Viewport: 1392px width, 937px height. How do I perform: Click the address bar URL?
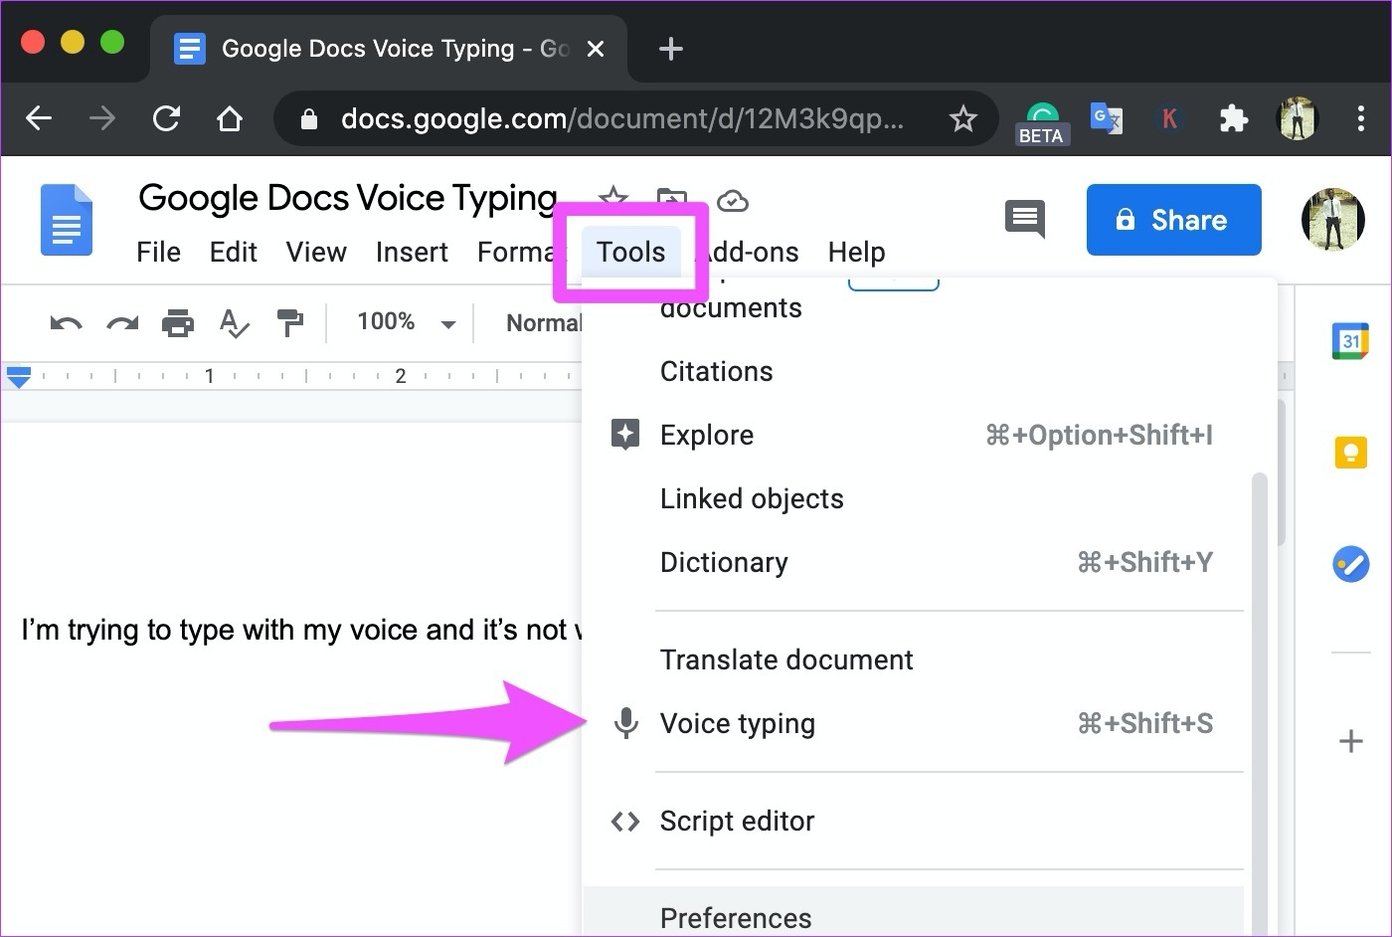pos(622,119)
